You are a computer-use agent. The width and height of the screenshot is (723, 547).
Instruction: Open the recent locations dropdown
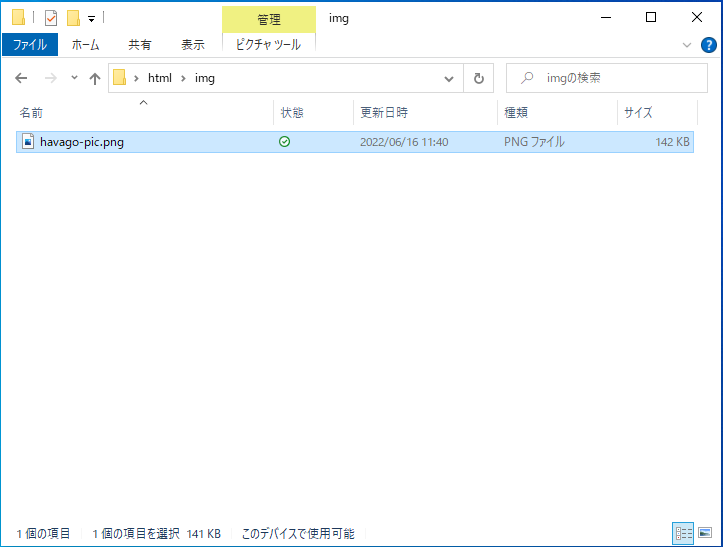pos(74,77)
